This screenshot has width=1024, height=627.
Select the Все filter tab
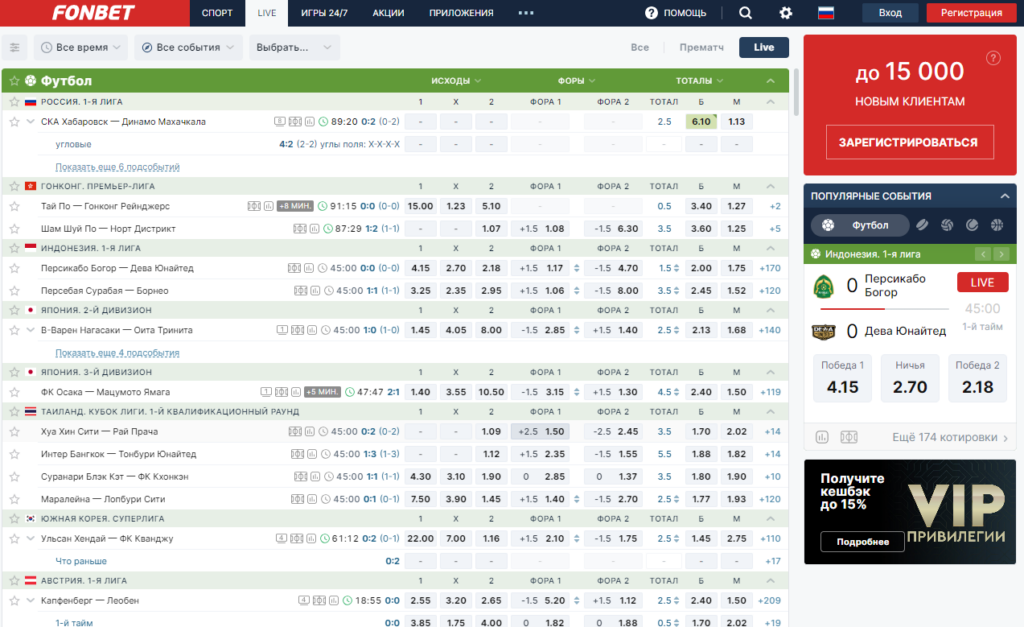point(640,47)
